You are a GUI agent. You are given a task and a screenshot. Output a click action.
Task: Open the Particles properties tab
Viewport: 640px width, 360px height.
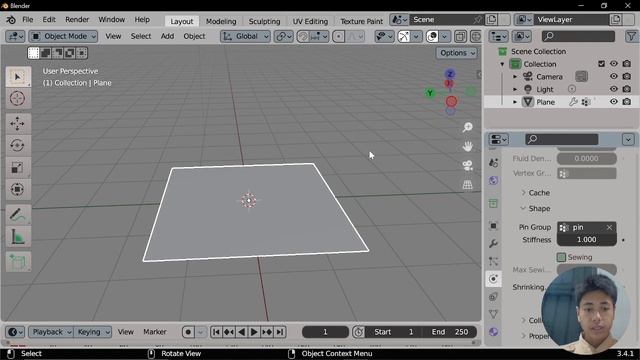[x=493, y=261]
